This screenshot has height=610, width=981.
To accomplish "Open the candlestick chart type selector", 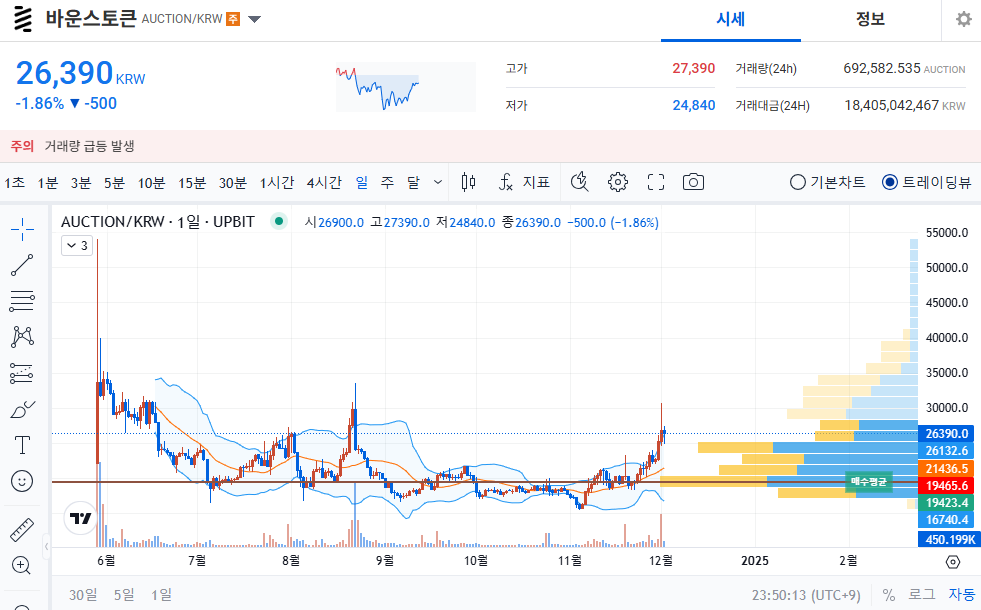I will (x=468, y=182).
